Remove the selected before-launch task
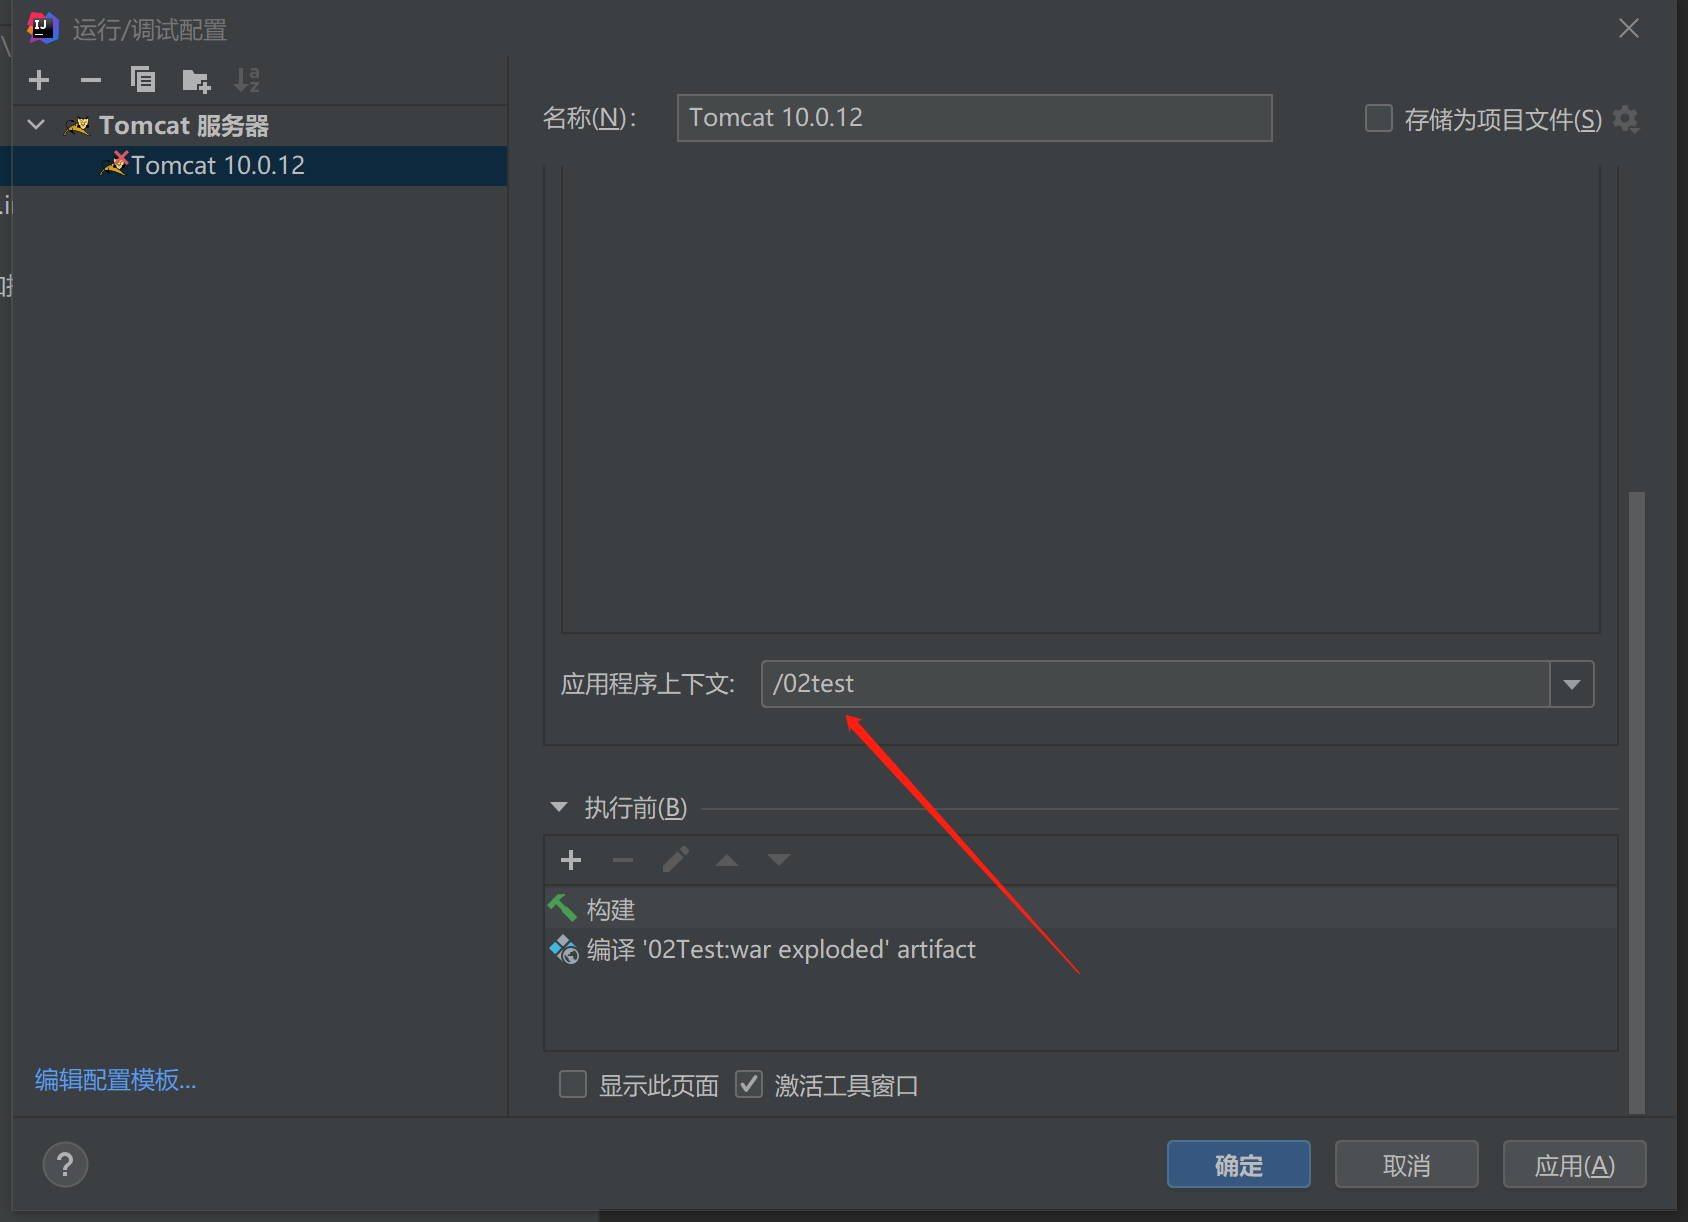This screenshot has height=1222, width=1688. (623, 860)
